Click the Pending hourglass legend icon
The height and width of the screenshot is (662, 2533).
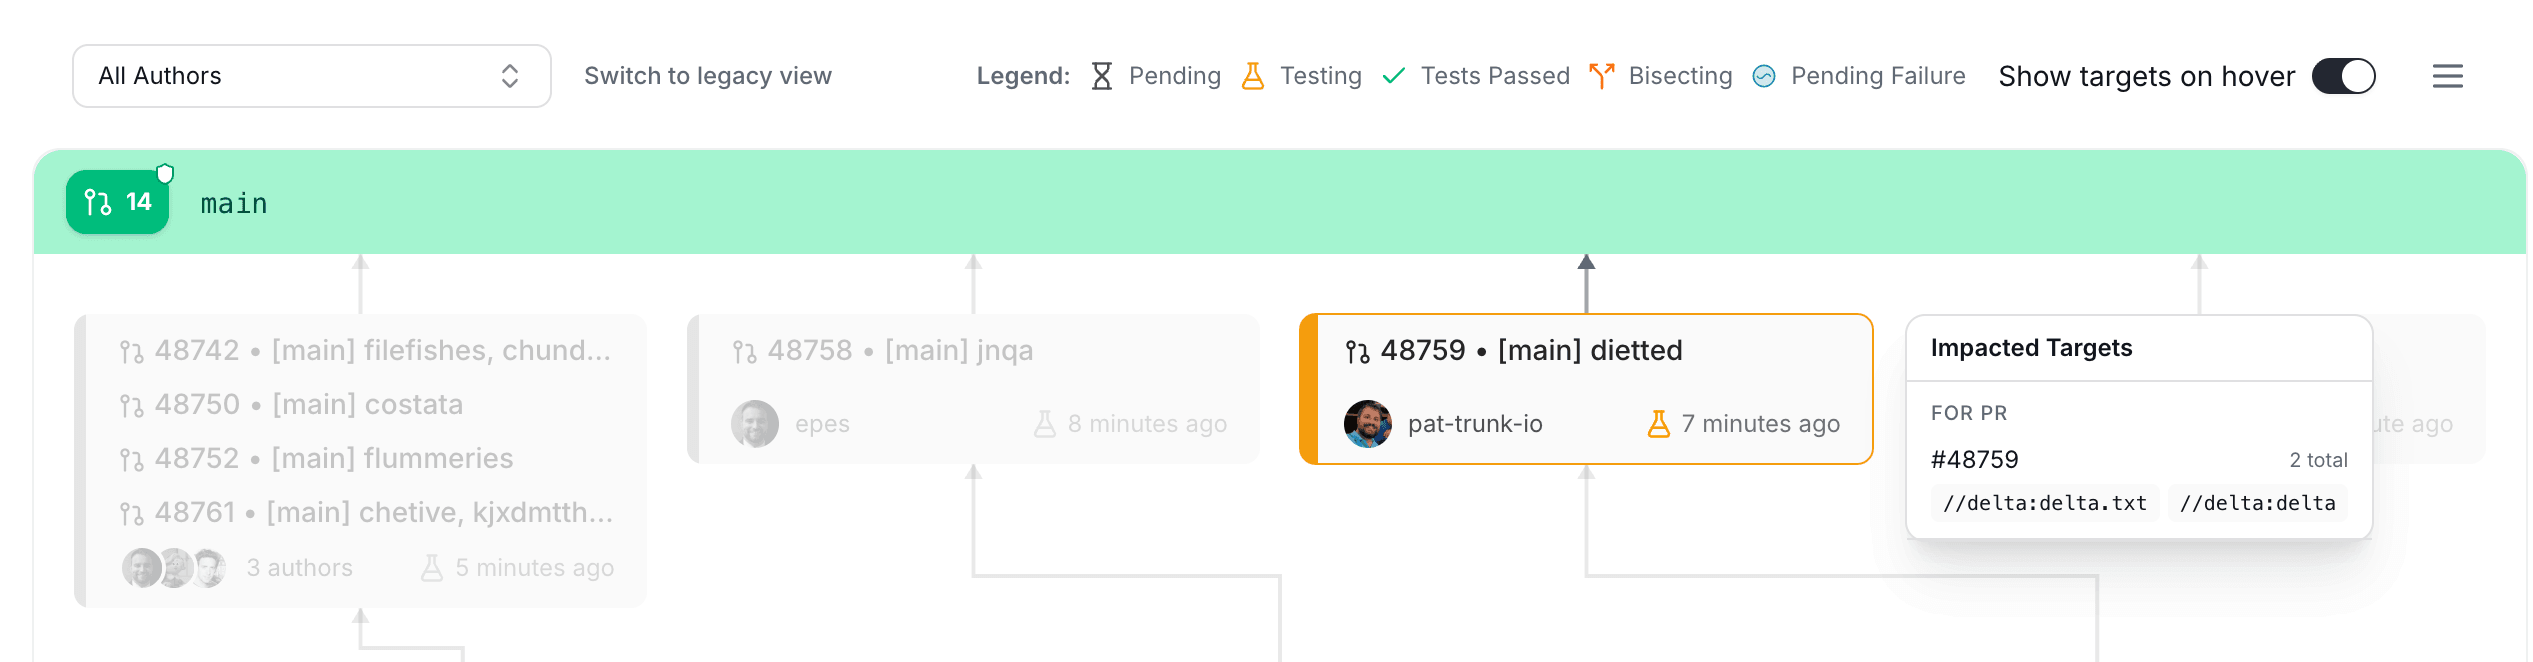(1101, 76)
